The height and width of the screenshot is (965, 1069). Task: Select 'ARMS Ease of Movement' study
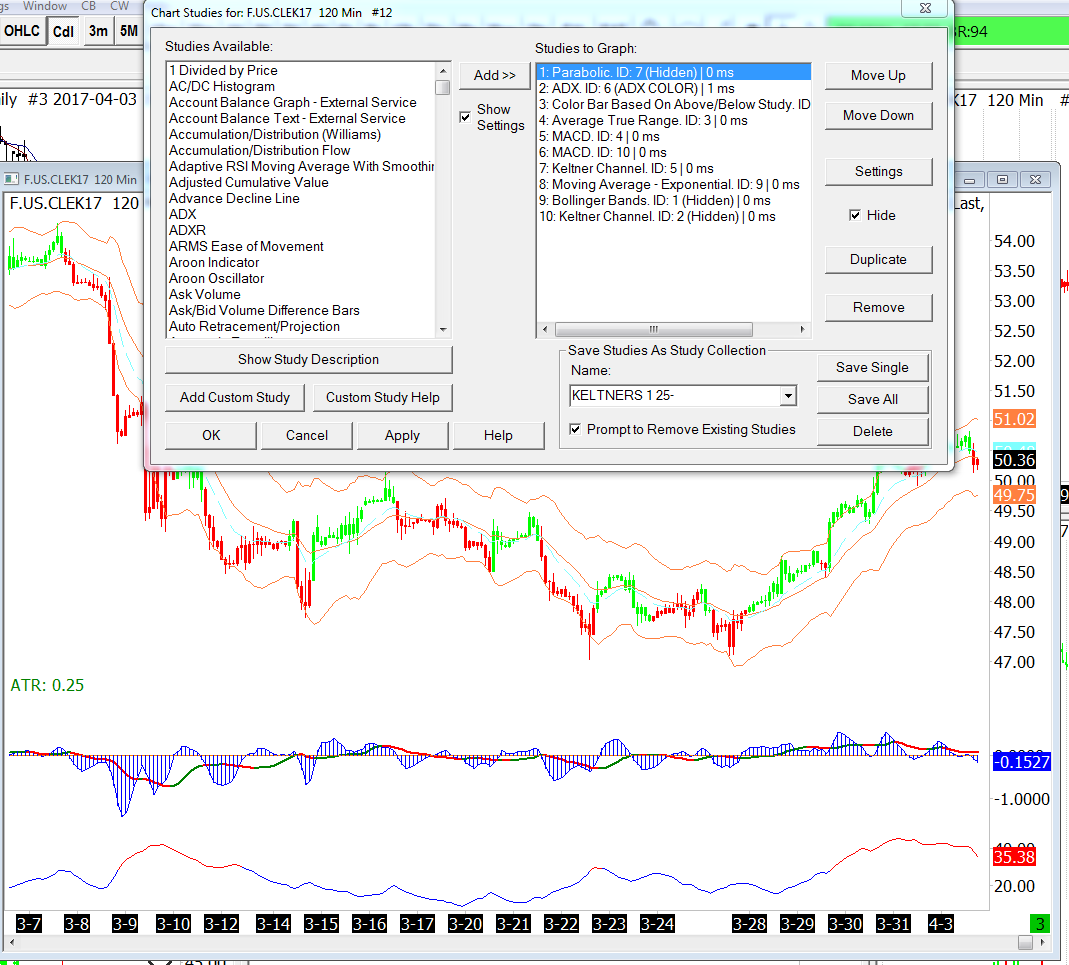pos(246,247)
